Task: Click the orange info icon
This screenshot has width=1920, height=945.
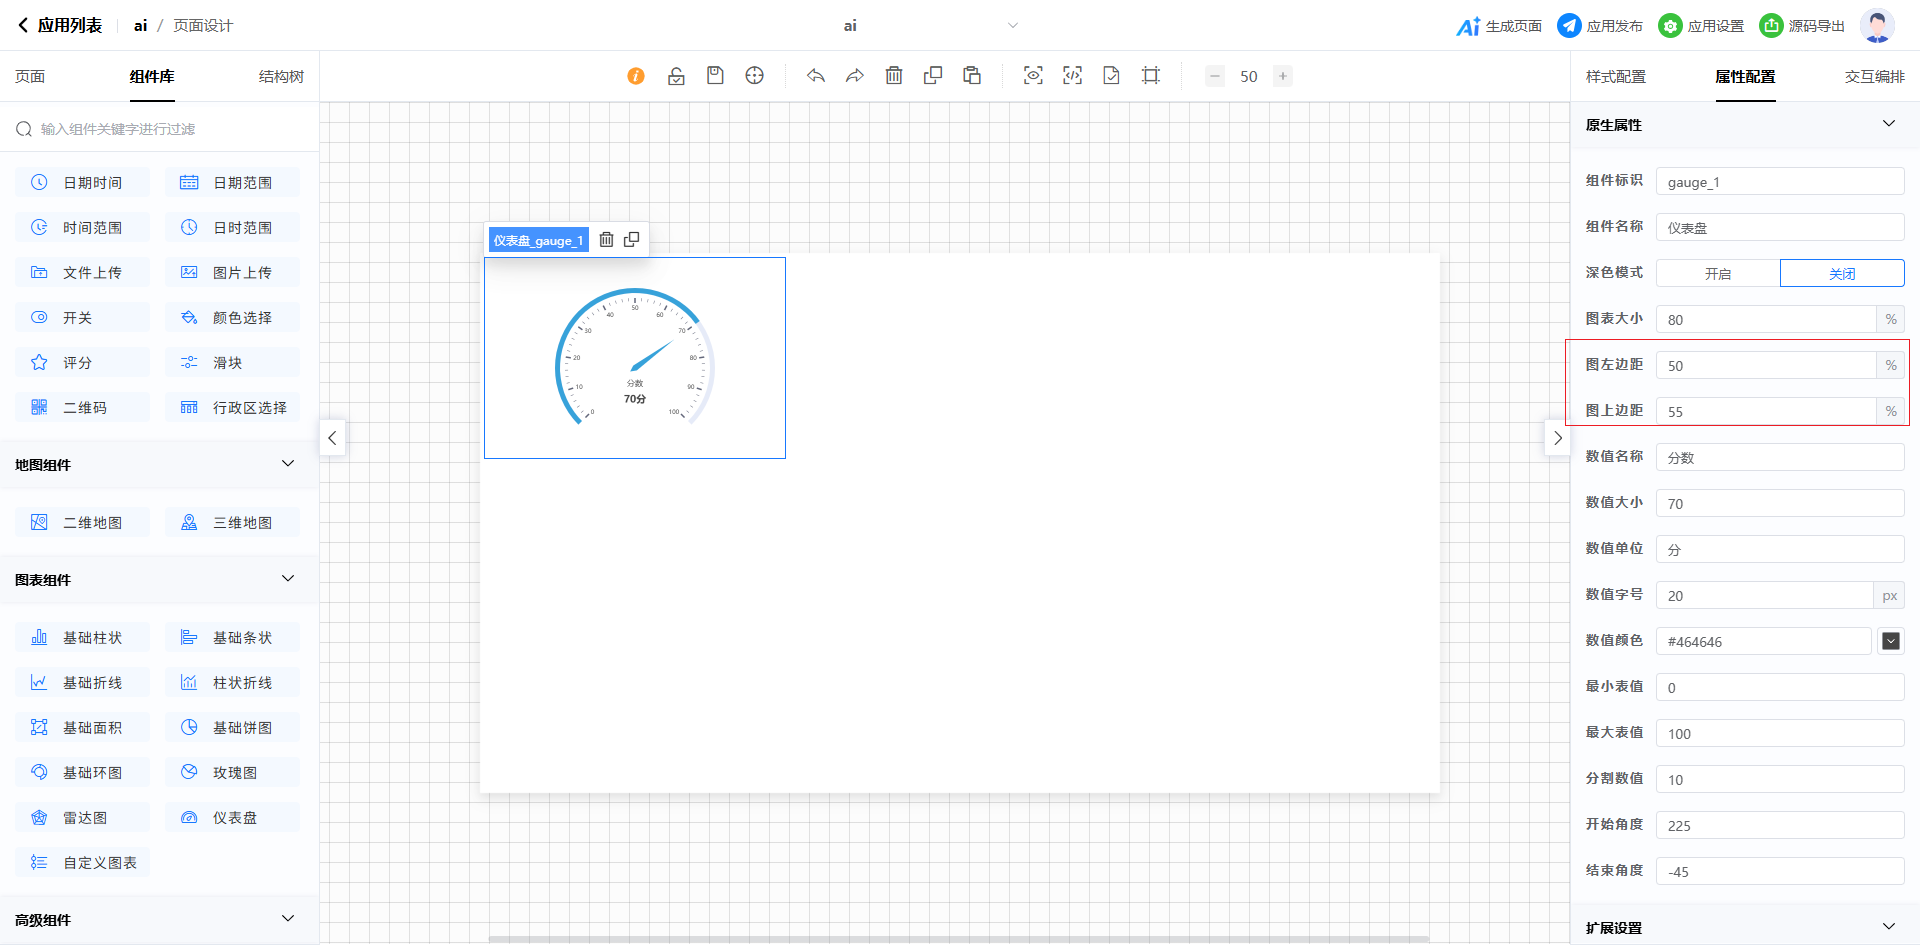Action: point(636,76)
